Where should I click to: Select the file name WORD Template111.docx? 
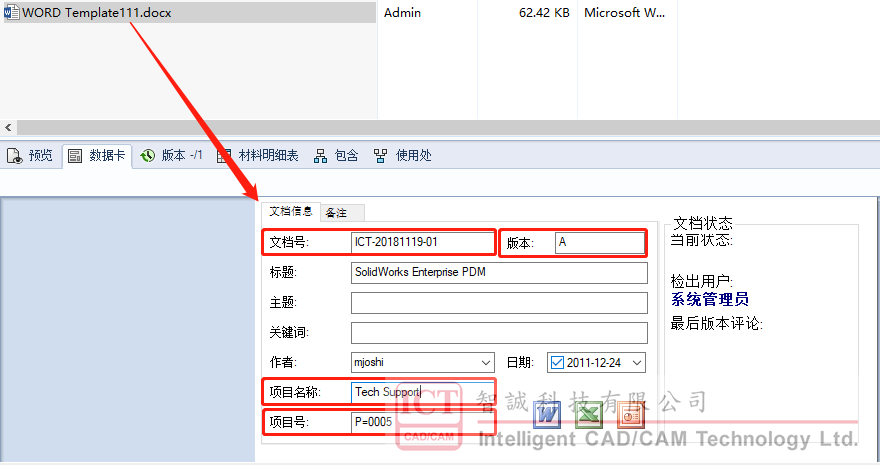(x=97, y=12)
